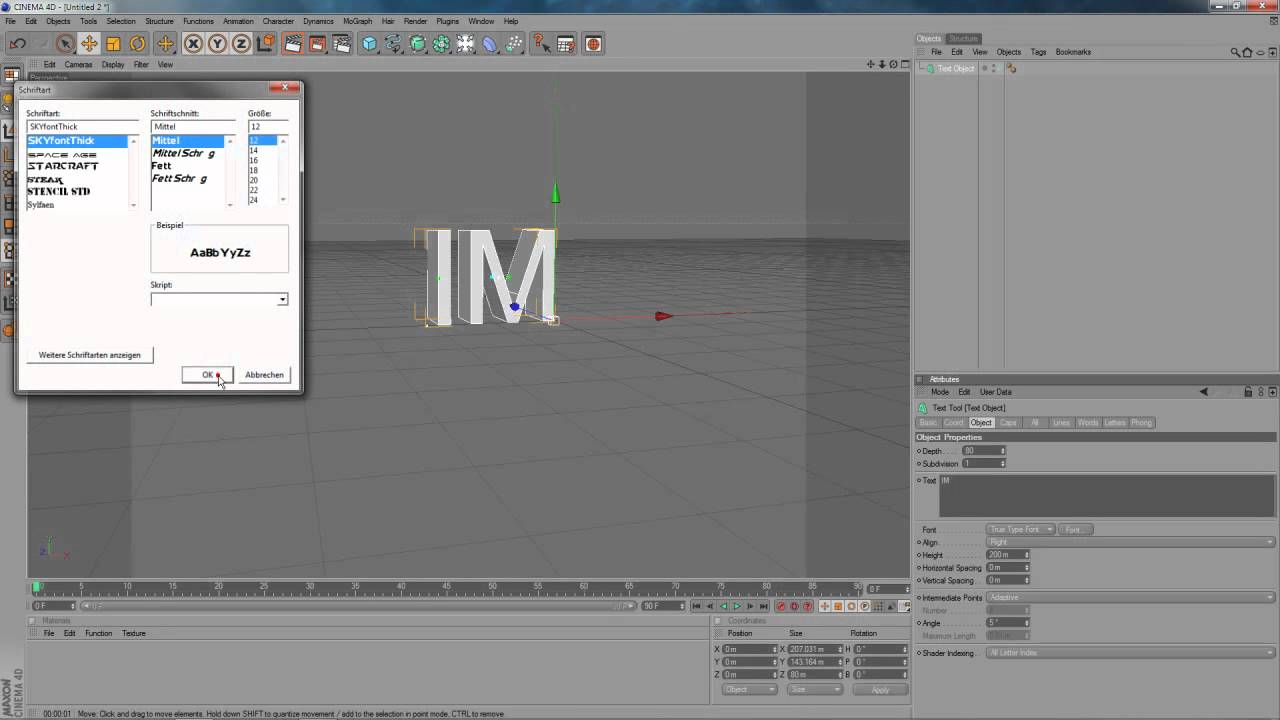1280x720 pixels.
Task: Activate the Scale tool
Action: [113, 44]
